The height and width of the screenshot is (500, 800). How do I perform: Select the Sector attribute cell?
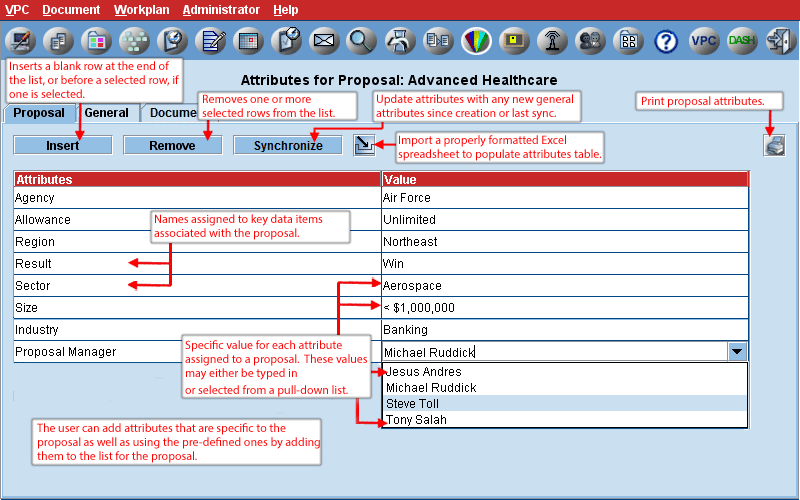197,285
